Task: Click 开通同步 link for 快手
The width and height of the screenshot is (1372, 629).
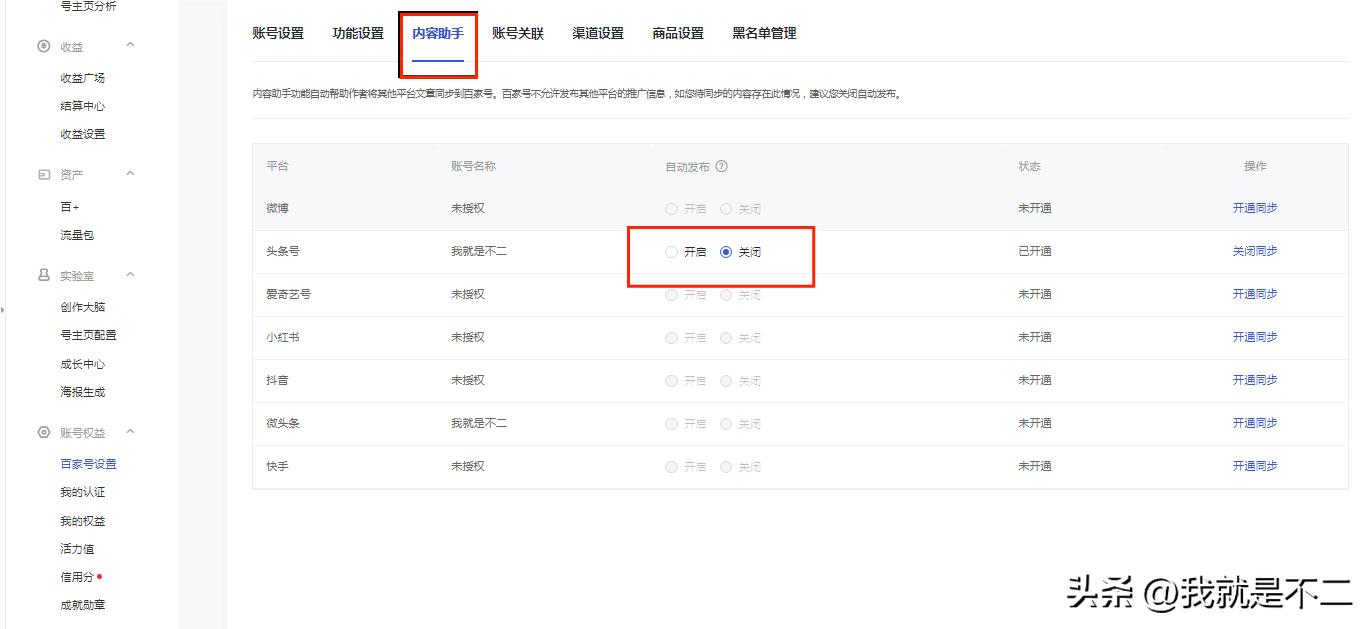Action: pyautogui.click(x=1255, y=466)
